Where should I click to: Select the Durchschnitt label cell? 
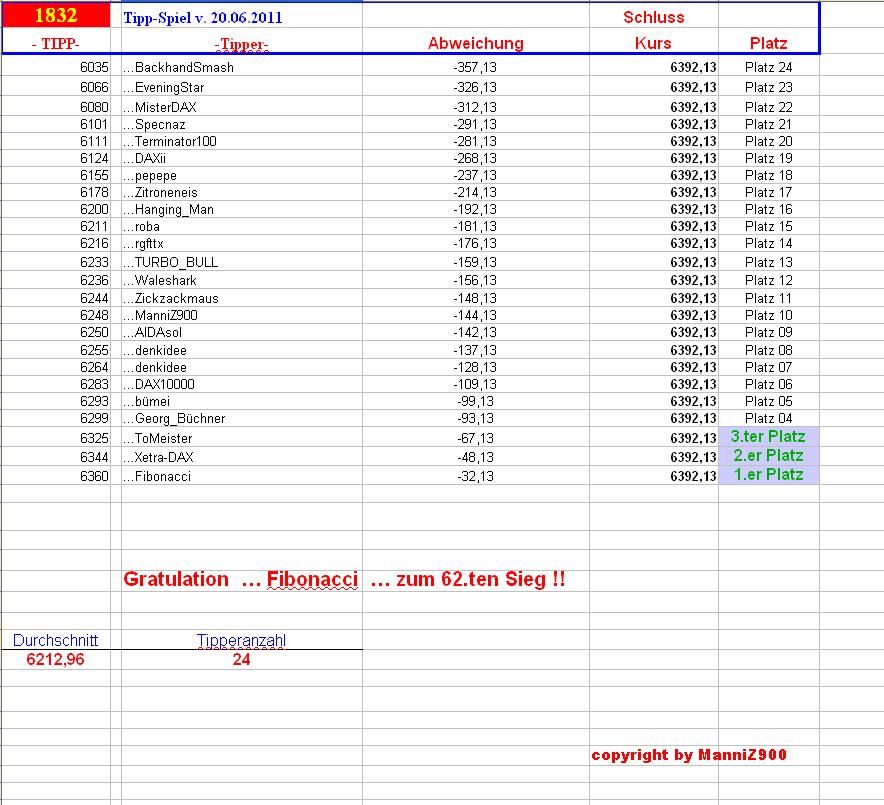[x=55, y=640]
